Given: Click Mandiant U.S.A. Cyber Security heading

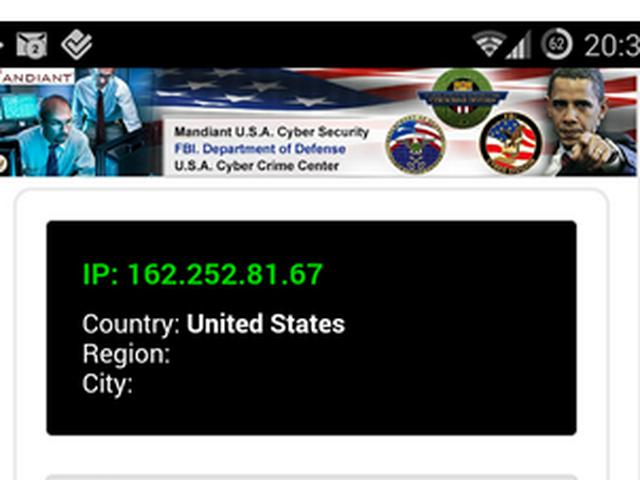Looking at the screenshot, I should click(271, 132).
